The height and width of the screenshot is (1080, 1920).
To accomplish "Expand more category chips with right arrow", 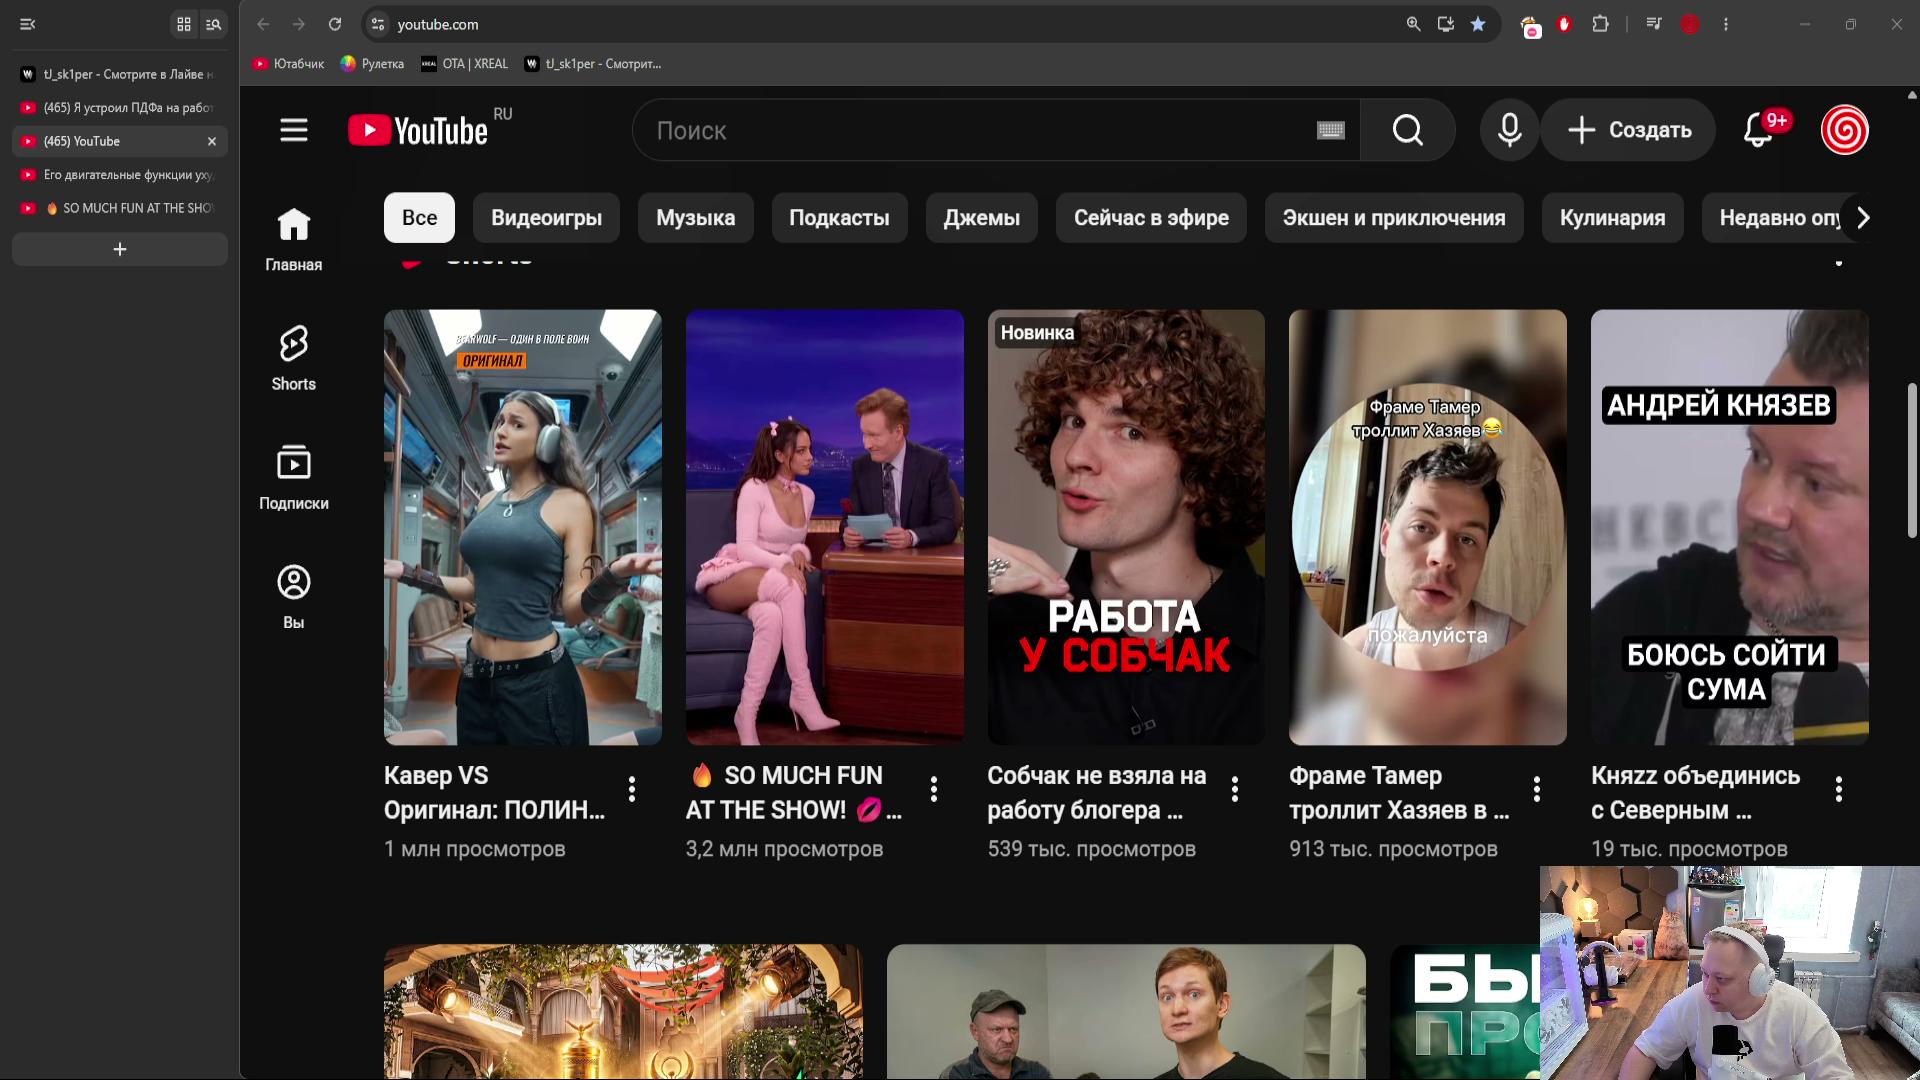I will pyautogui.click(x=1862, y=218).
